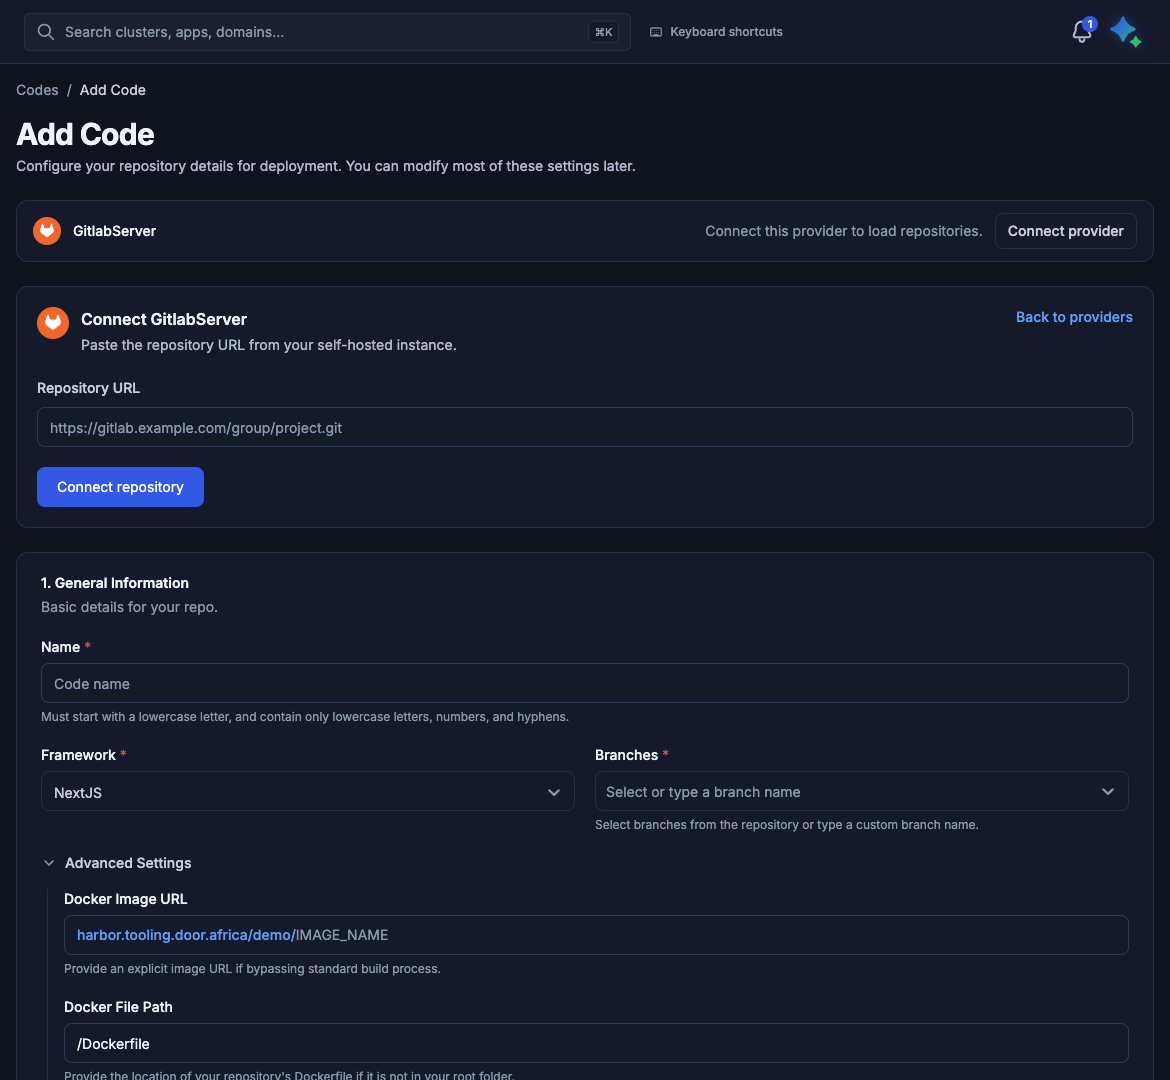Click the Add Code page heading

coord(85,134)
